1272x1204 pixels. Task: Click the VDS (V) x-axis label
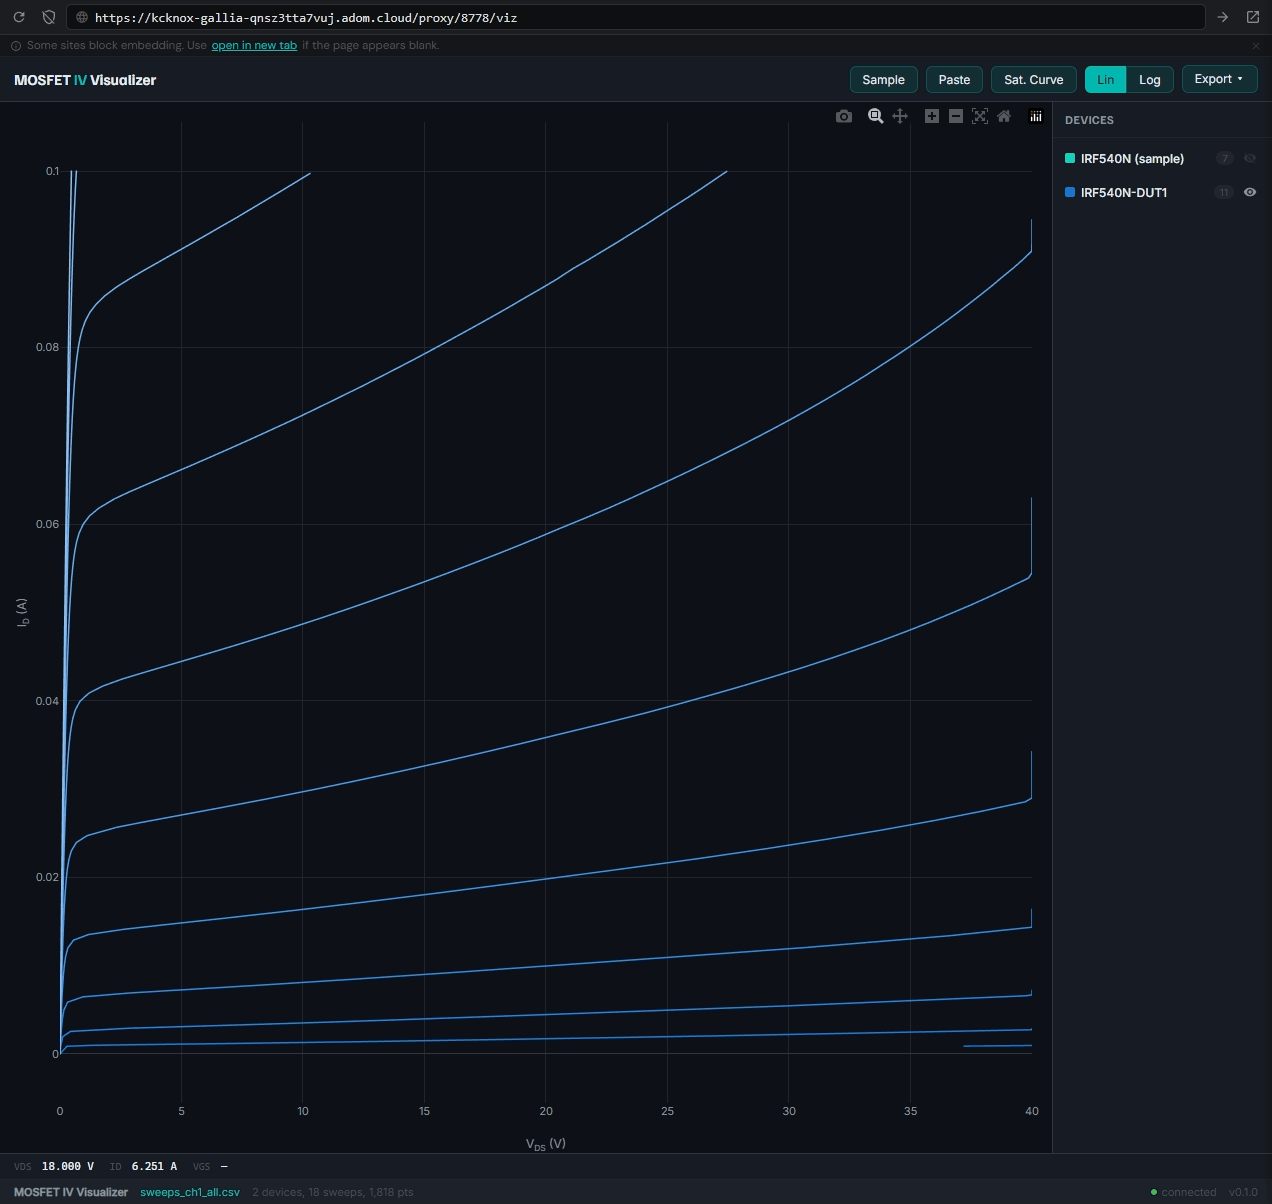pyautogui.click(x=546, y=1144)
